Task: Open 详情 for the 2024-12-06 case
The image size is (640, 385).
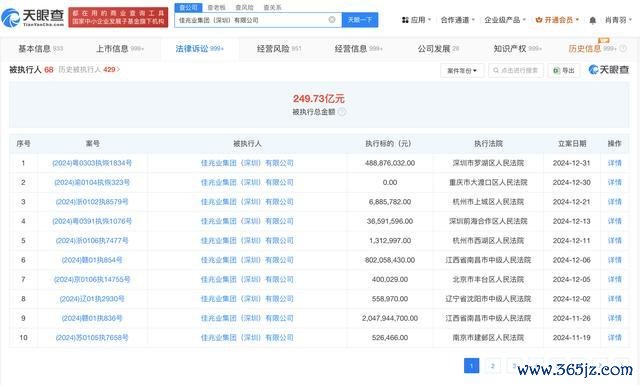Action: 614,260
